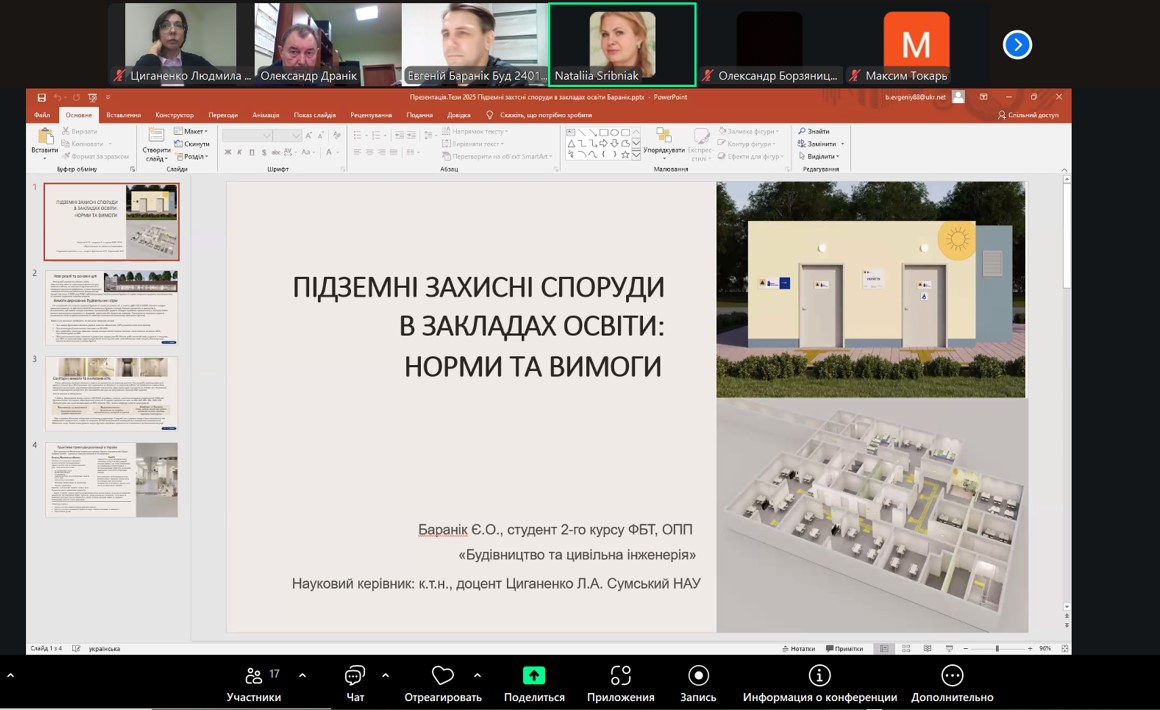Viewport: 1160px width, 710px height.
Task: Open the Вставлення ribbon tab
Action: [x=123, y=115]
